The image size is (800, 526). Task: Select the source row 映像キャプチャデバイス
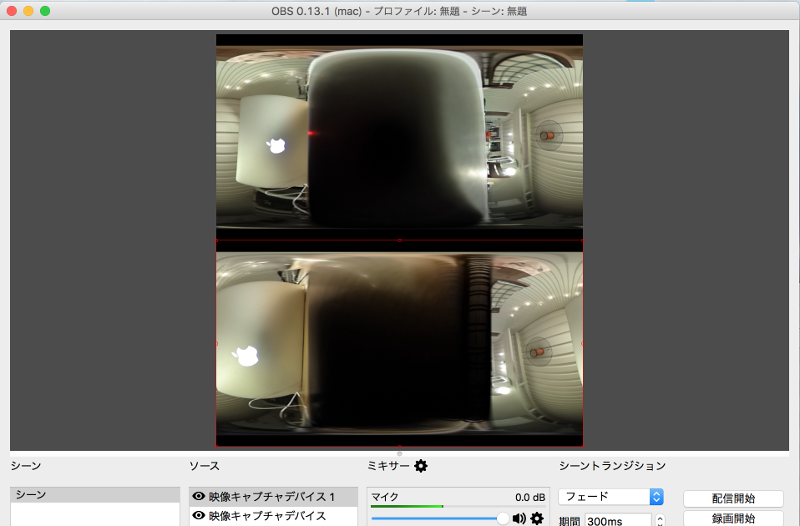273,516
